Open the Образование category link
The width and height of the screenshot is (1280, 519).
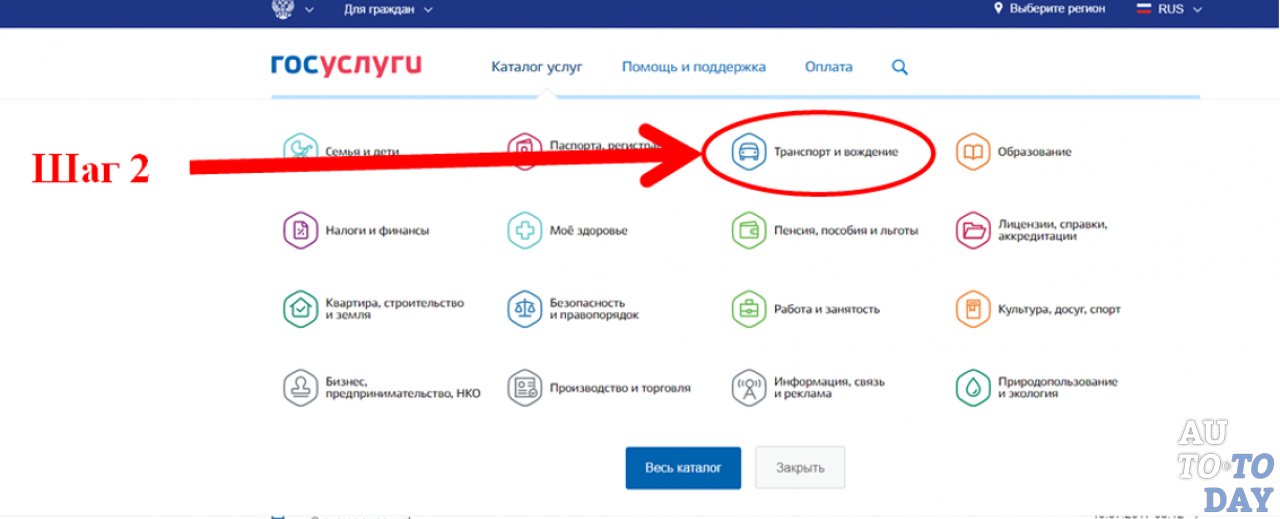1034,152
